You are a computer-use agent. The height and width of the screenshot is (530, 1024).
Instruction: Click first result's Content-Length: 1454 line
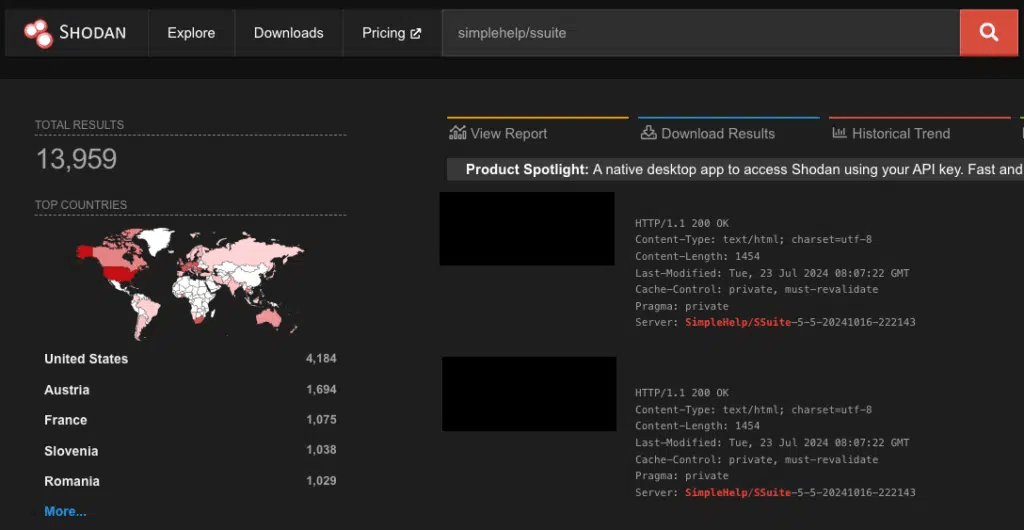point(697,257)
